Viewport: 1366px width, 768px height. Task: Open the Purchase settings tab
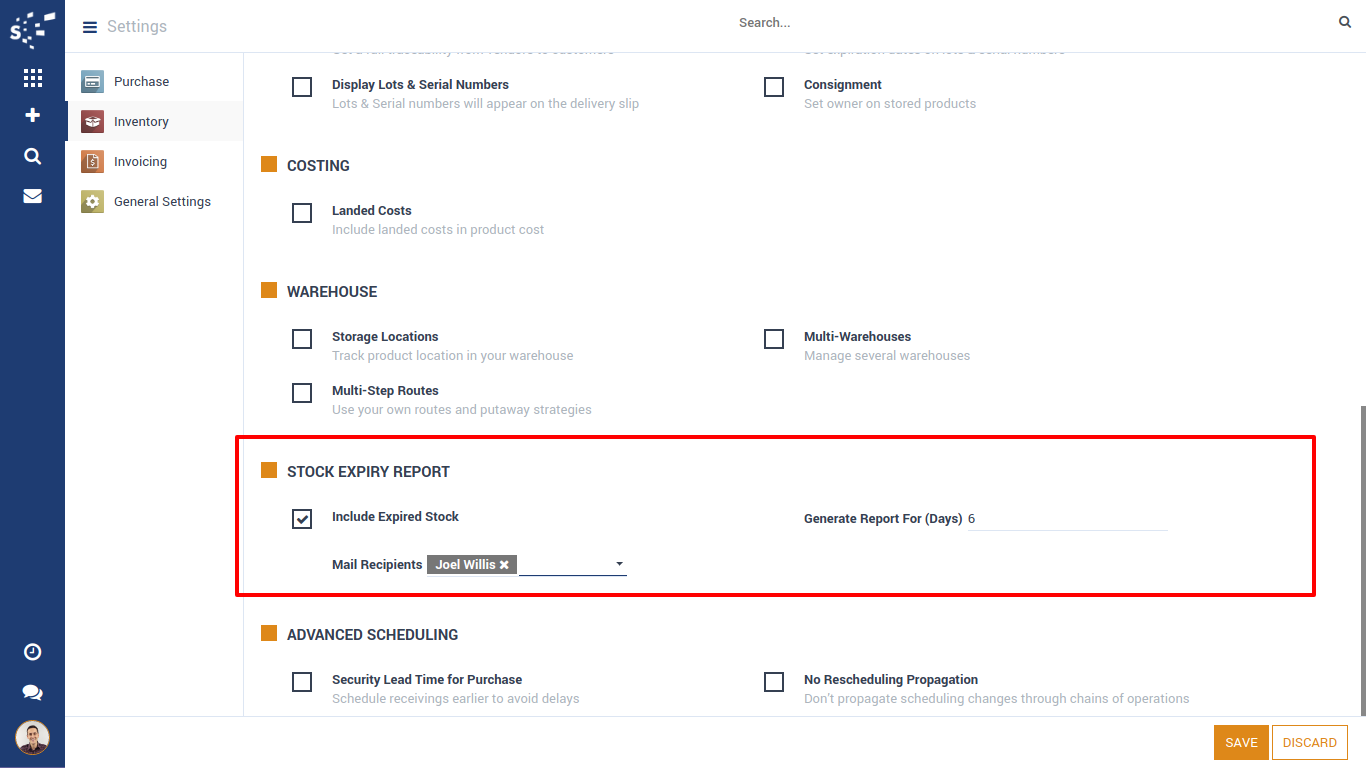coord(141,82)
